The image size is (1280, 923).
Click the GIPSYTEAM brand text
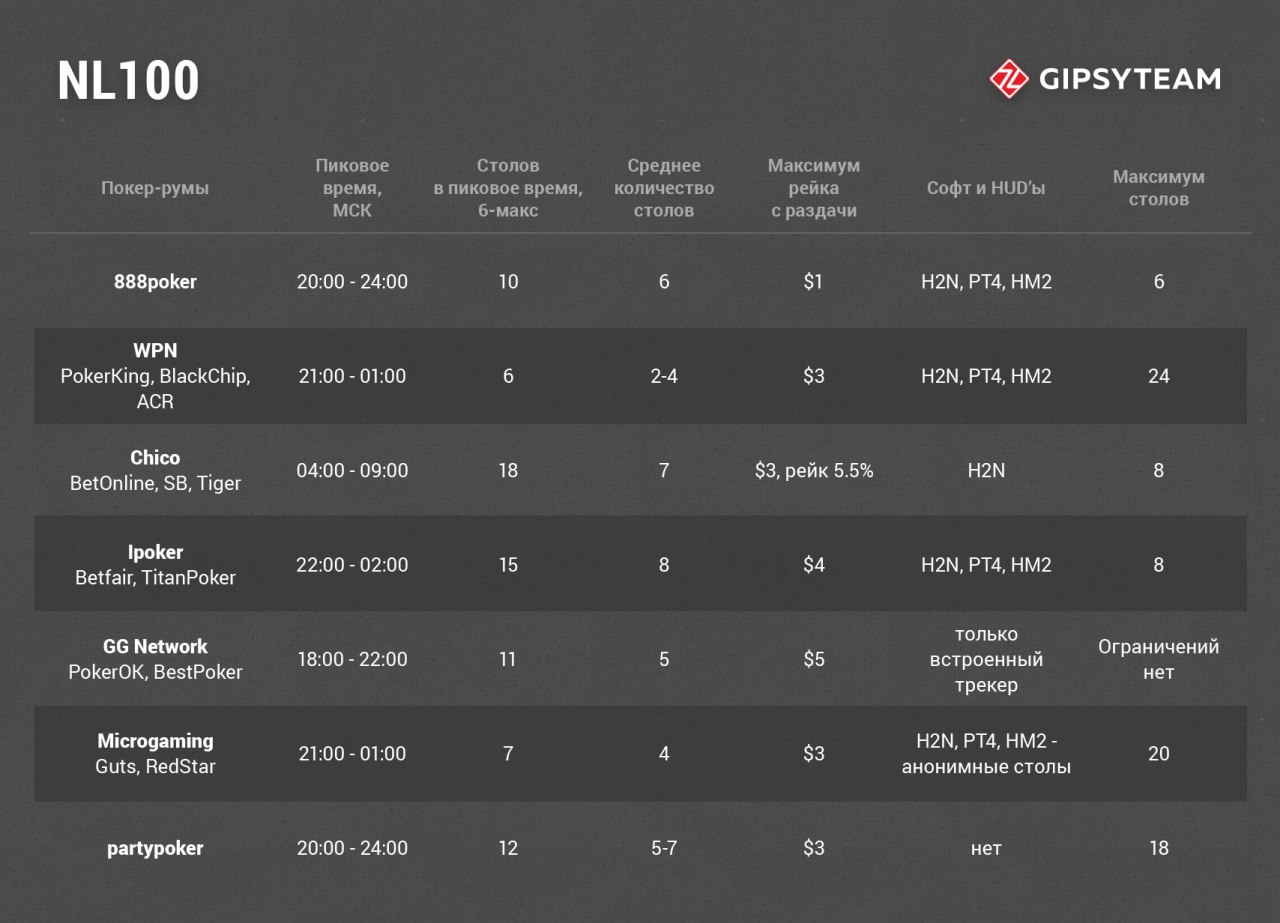pyautogui.click(x=1129, y=79)
